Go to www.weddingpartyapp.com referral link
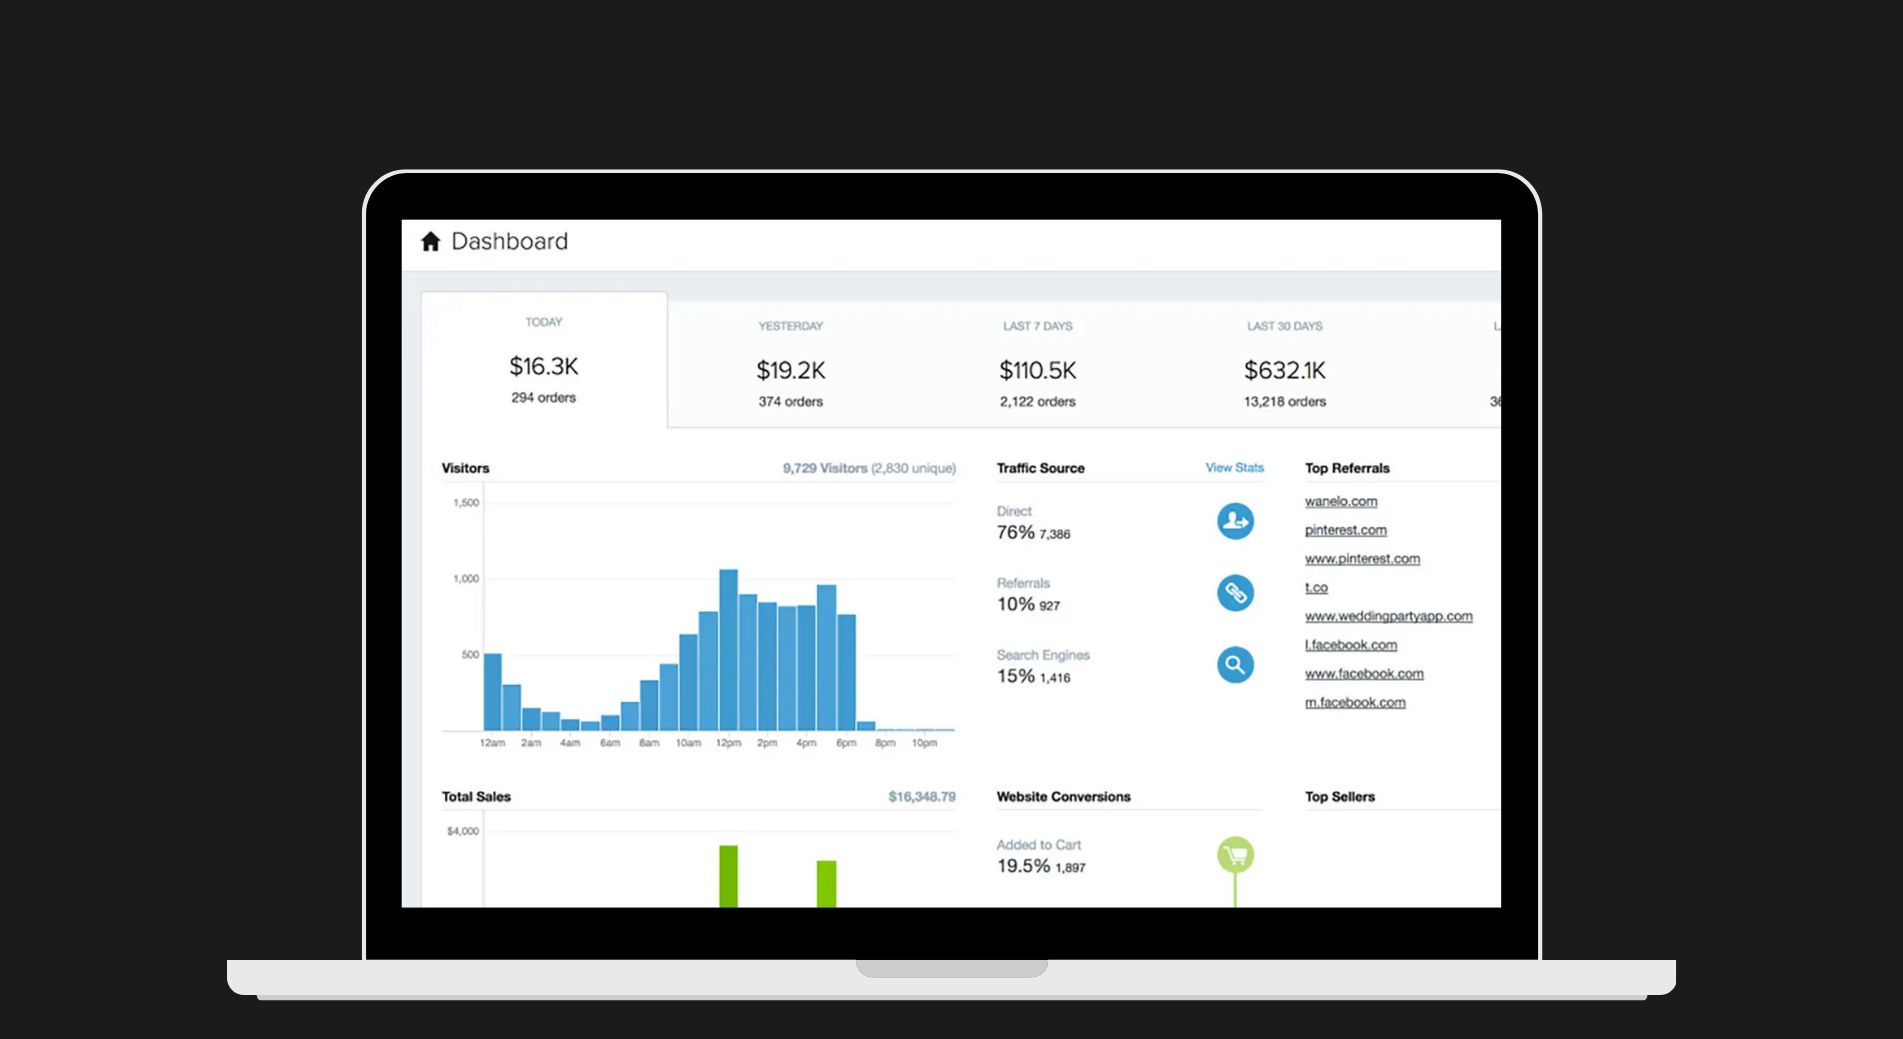This screenshot has height=1039, width=1903. 1389,616
